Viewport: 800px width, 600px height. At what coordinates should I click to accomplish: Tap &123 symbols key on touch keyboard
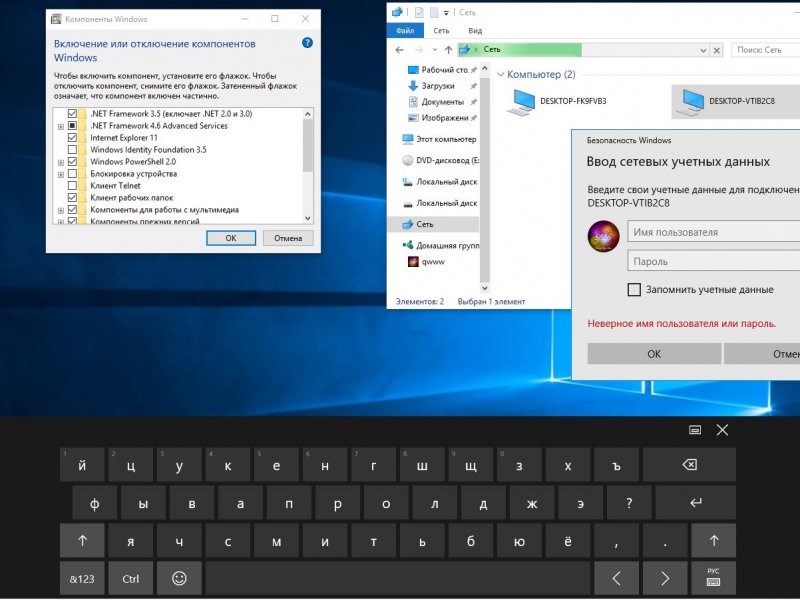point(82,579)
